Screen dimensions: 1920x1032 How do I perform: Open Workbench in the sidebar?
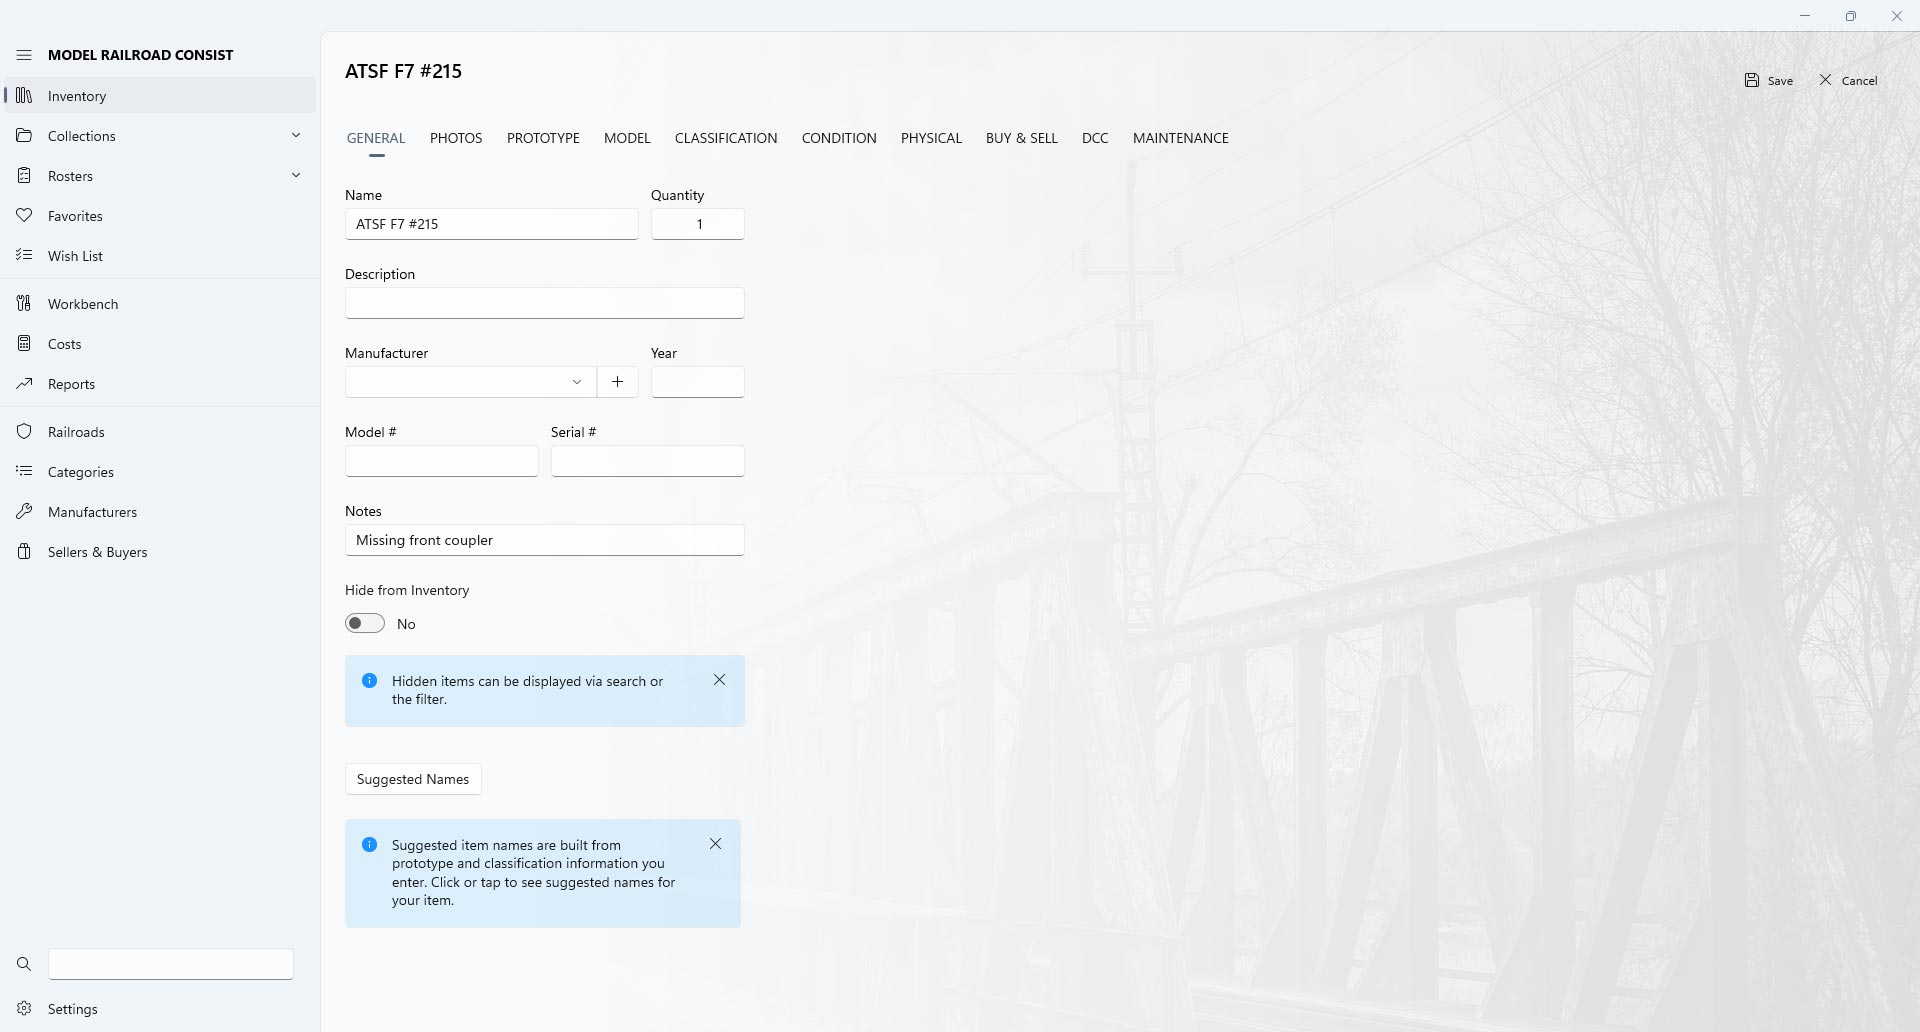point(160,304)
